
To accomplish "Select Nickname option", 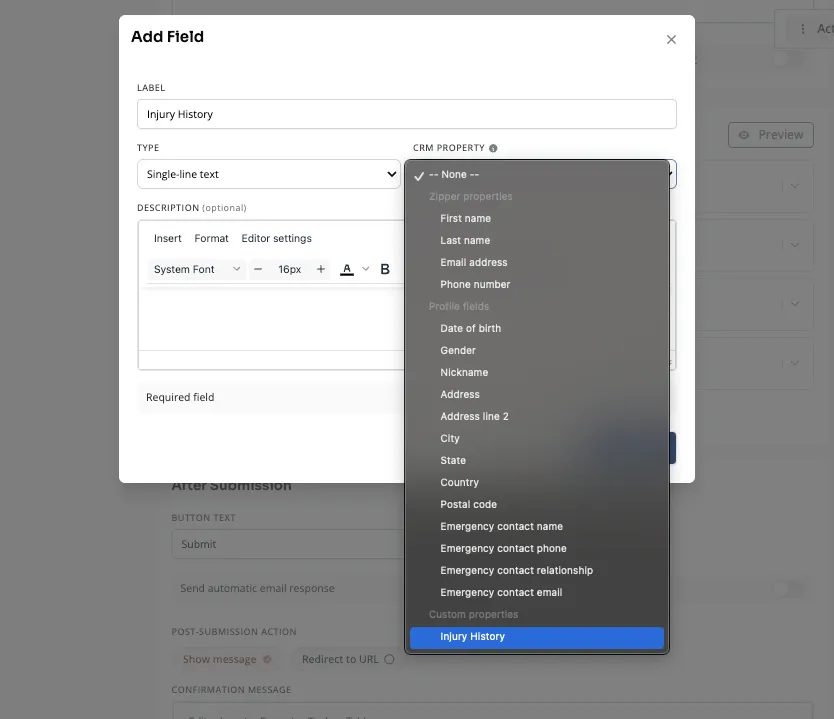I will pyautogui.click(x=537, y=372).
